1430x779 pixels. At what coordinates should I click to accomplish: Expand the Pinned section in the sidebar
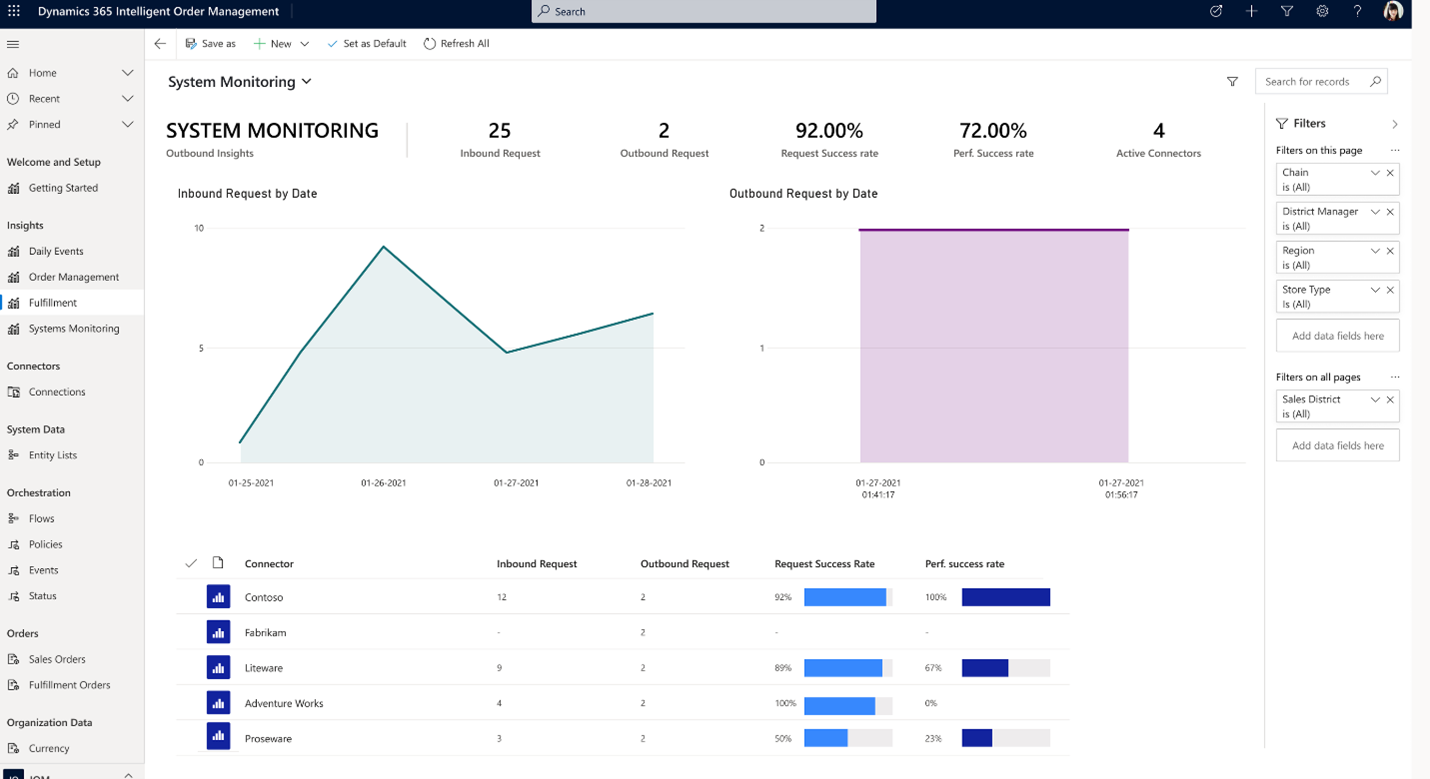pyautogui.click(x=127, y=124)
